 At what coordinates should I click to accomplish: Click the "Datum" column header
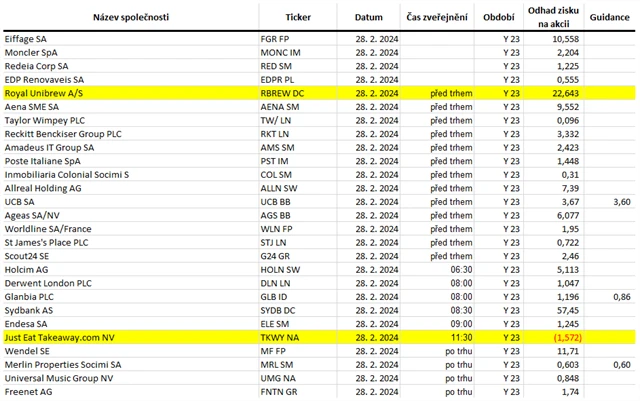click(369, 18)
